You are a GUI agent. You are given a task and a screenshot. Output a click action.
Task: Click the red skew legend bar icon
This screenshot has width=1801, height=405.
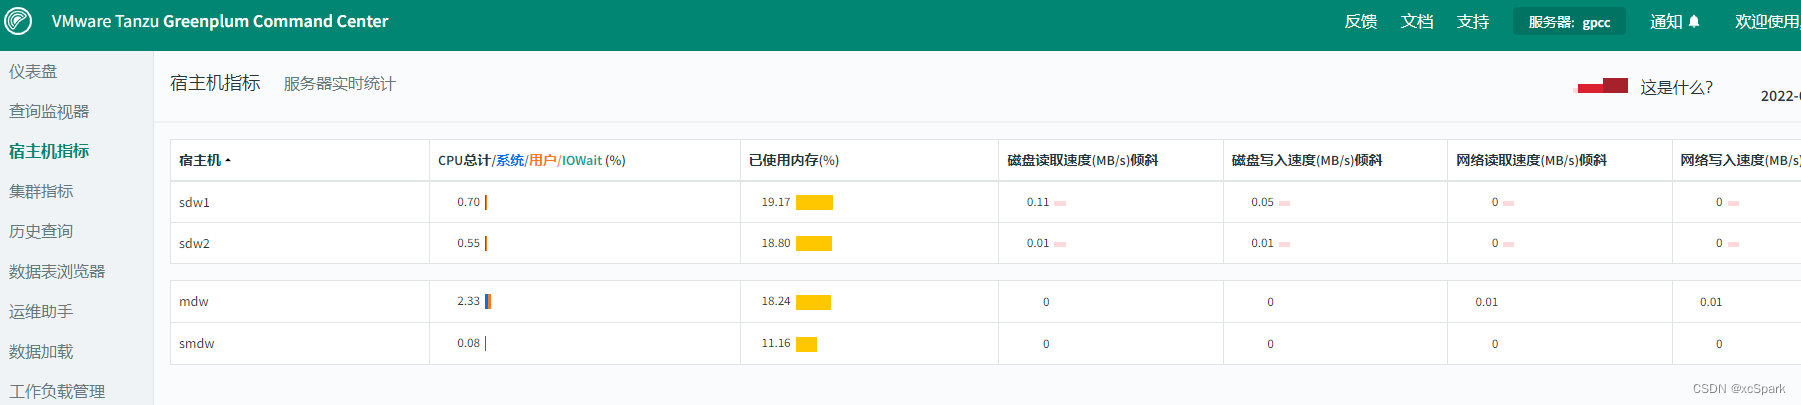tap(1601, 86)
